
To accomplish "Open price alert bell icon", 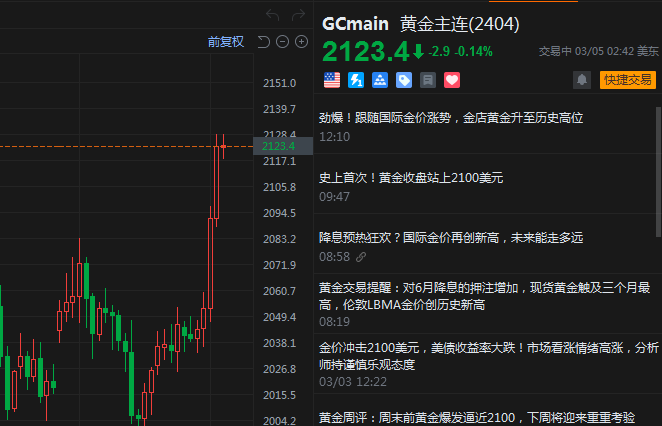I will coord(582,80).
